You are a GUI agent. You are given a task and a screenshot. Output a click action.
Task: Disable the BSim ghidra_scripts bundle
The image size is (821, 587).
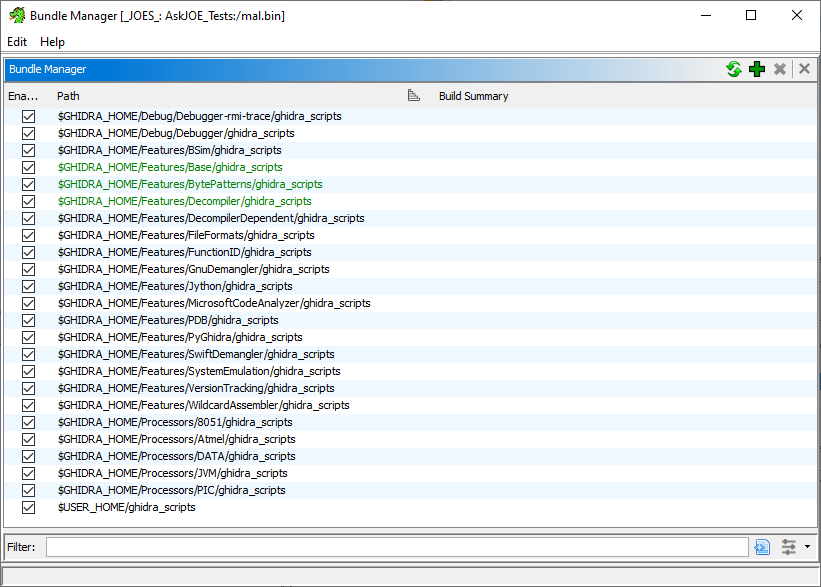tap(28, 150)
